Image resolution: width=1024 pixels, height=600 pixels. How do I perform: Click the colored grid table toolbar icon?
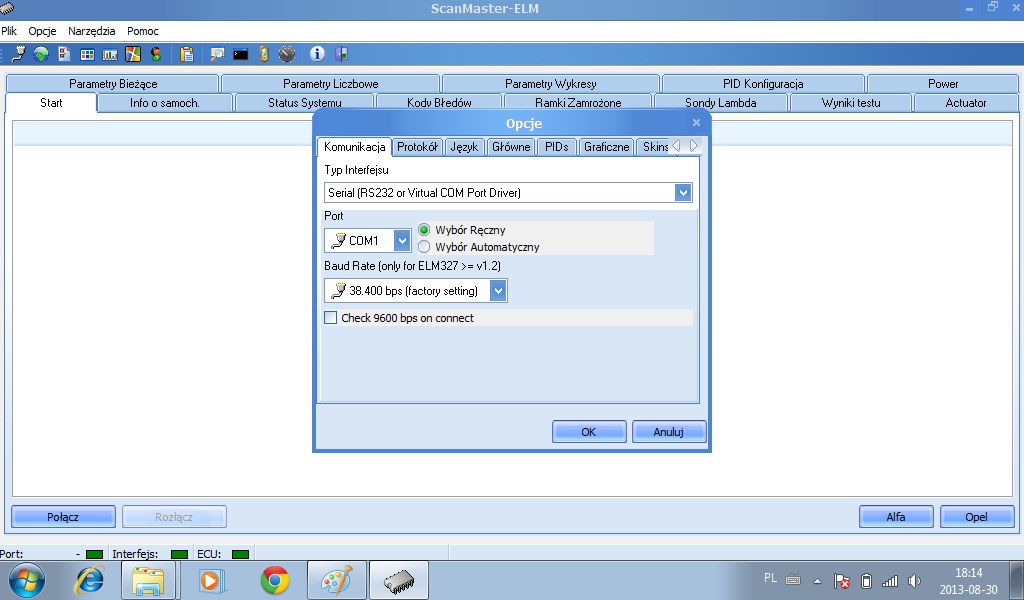[87, 55]
